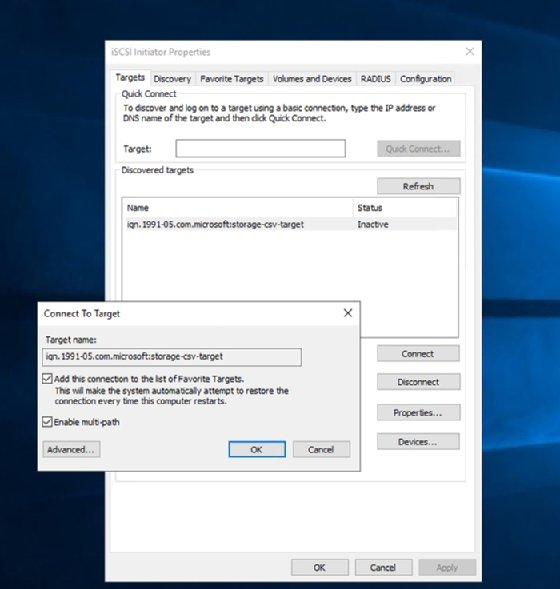This screenshot has height=589, width=560.
Task: Click Cancel in iSCSI Initiator Properties
Action: (383, 567)
